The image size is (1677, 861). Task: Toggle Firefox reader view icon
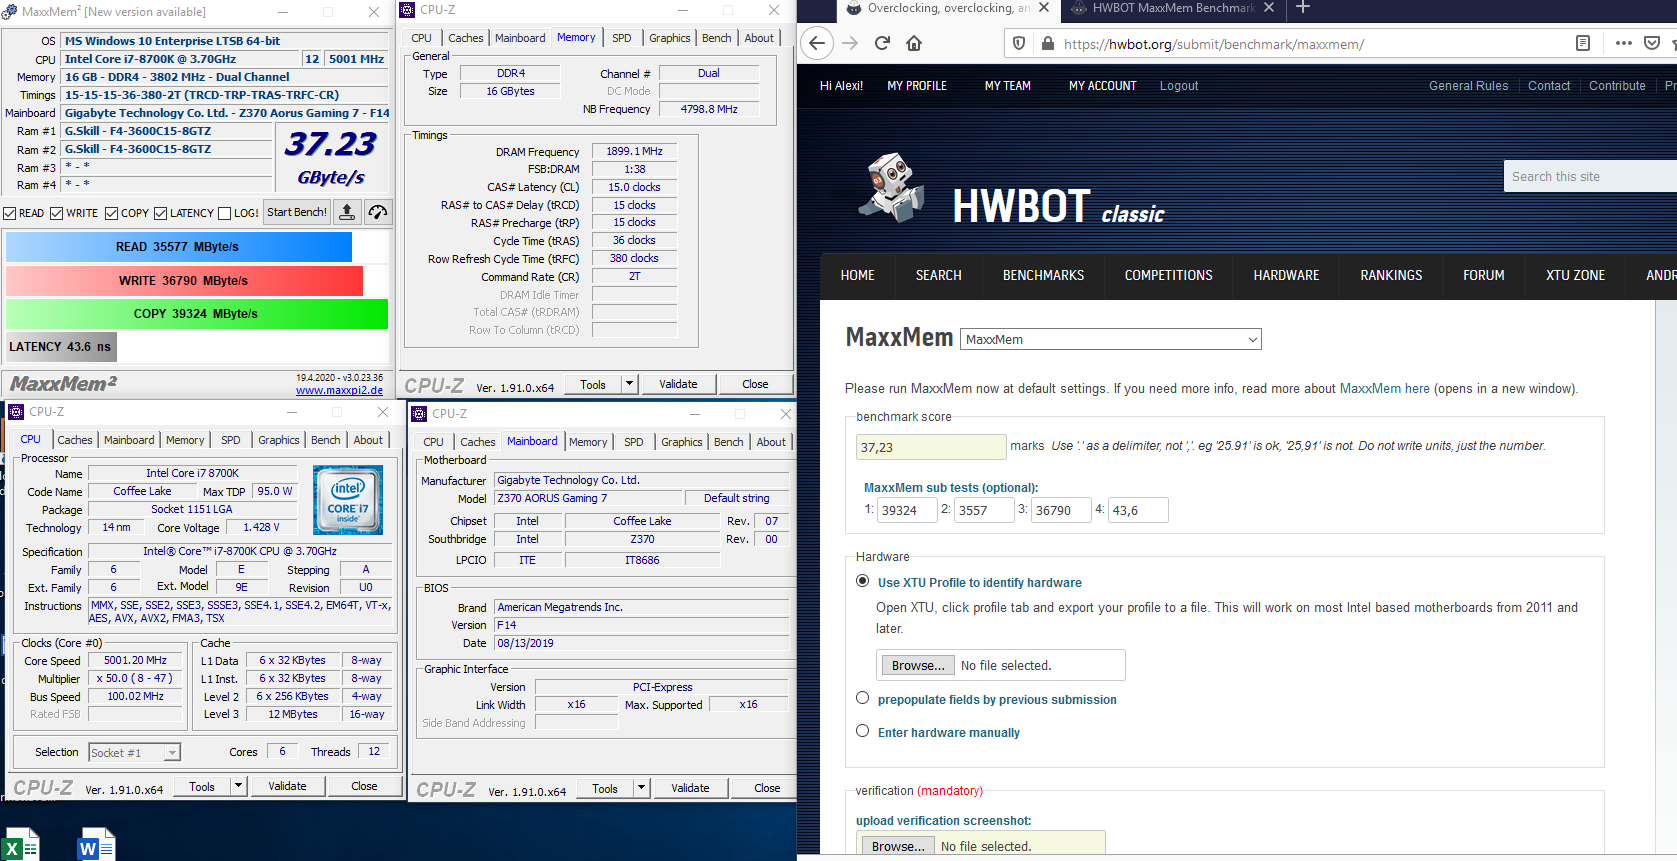click(1583, 43)
